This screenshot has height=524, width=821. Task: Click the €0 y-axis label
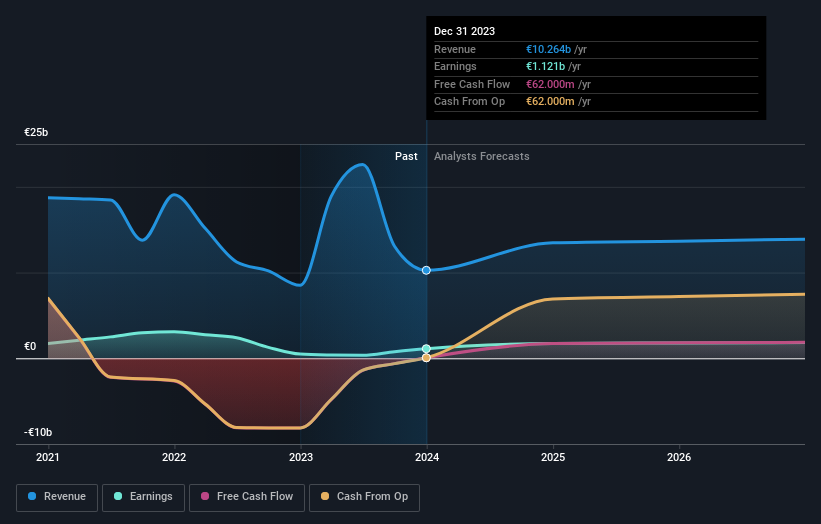tap(30, 347)
